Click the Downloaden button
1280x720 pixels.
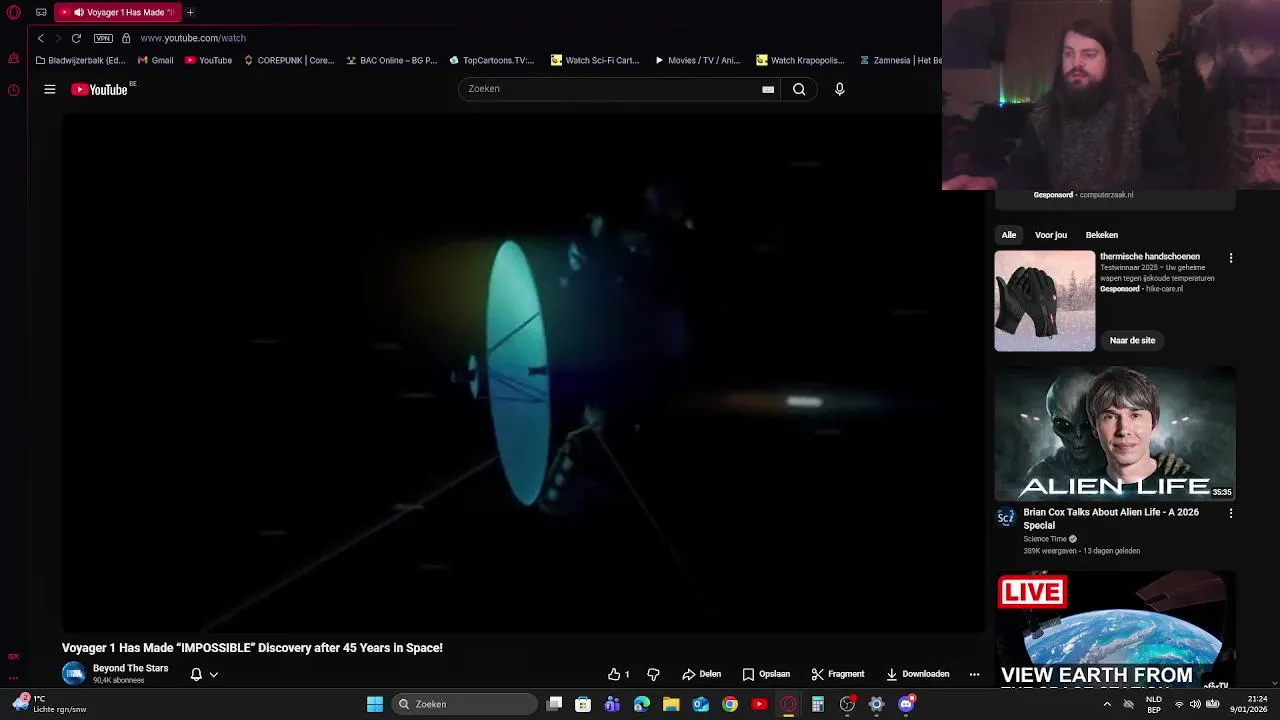tap(918, 674)
